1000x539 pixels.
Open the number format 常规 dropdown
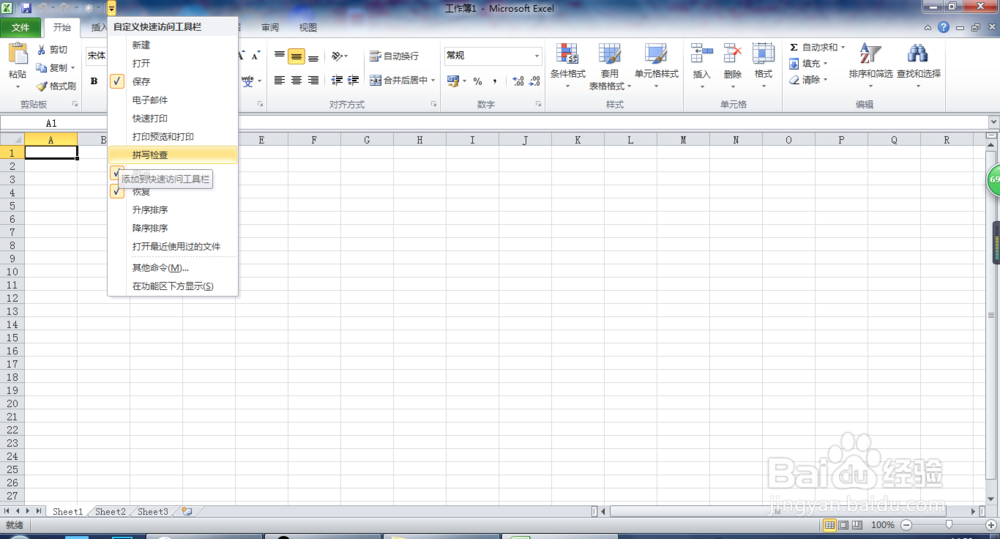pyautogui.click(x=536, y=55)
